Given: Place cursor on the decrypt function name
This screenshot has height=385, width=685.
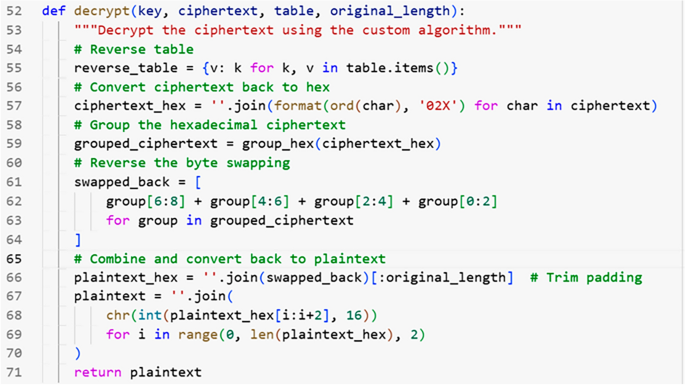Looking at the screenshot, I should (x=101, y=11).
